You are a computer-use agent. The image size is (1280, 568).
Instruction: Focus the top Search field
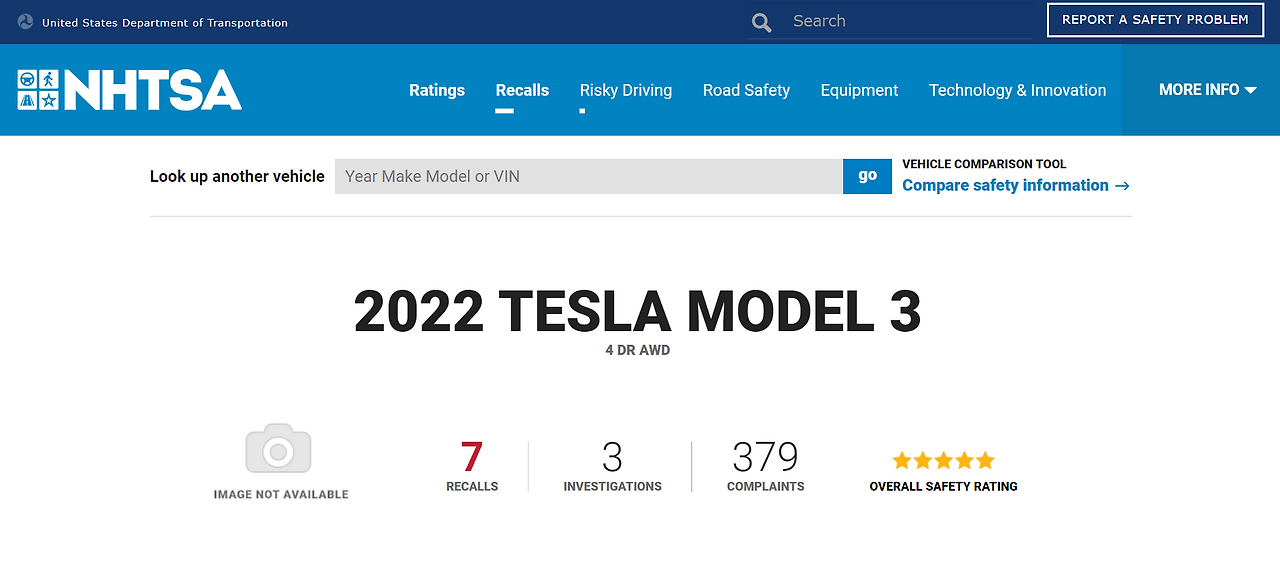tap(910, 21)
